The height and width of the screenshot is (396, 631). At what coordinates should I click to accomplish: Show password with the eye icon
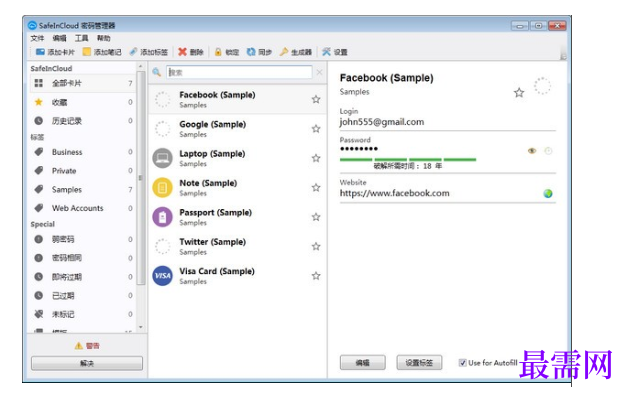(532, 151)
